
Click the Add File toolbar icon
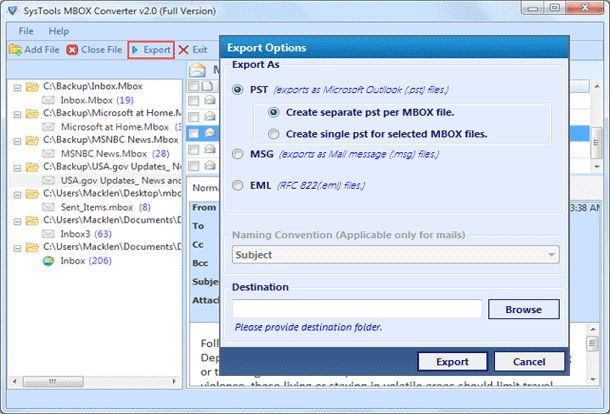point(15,50)
